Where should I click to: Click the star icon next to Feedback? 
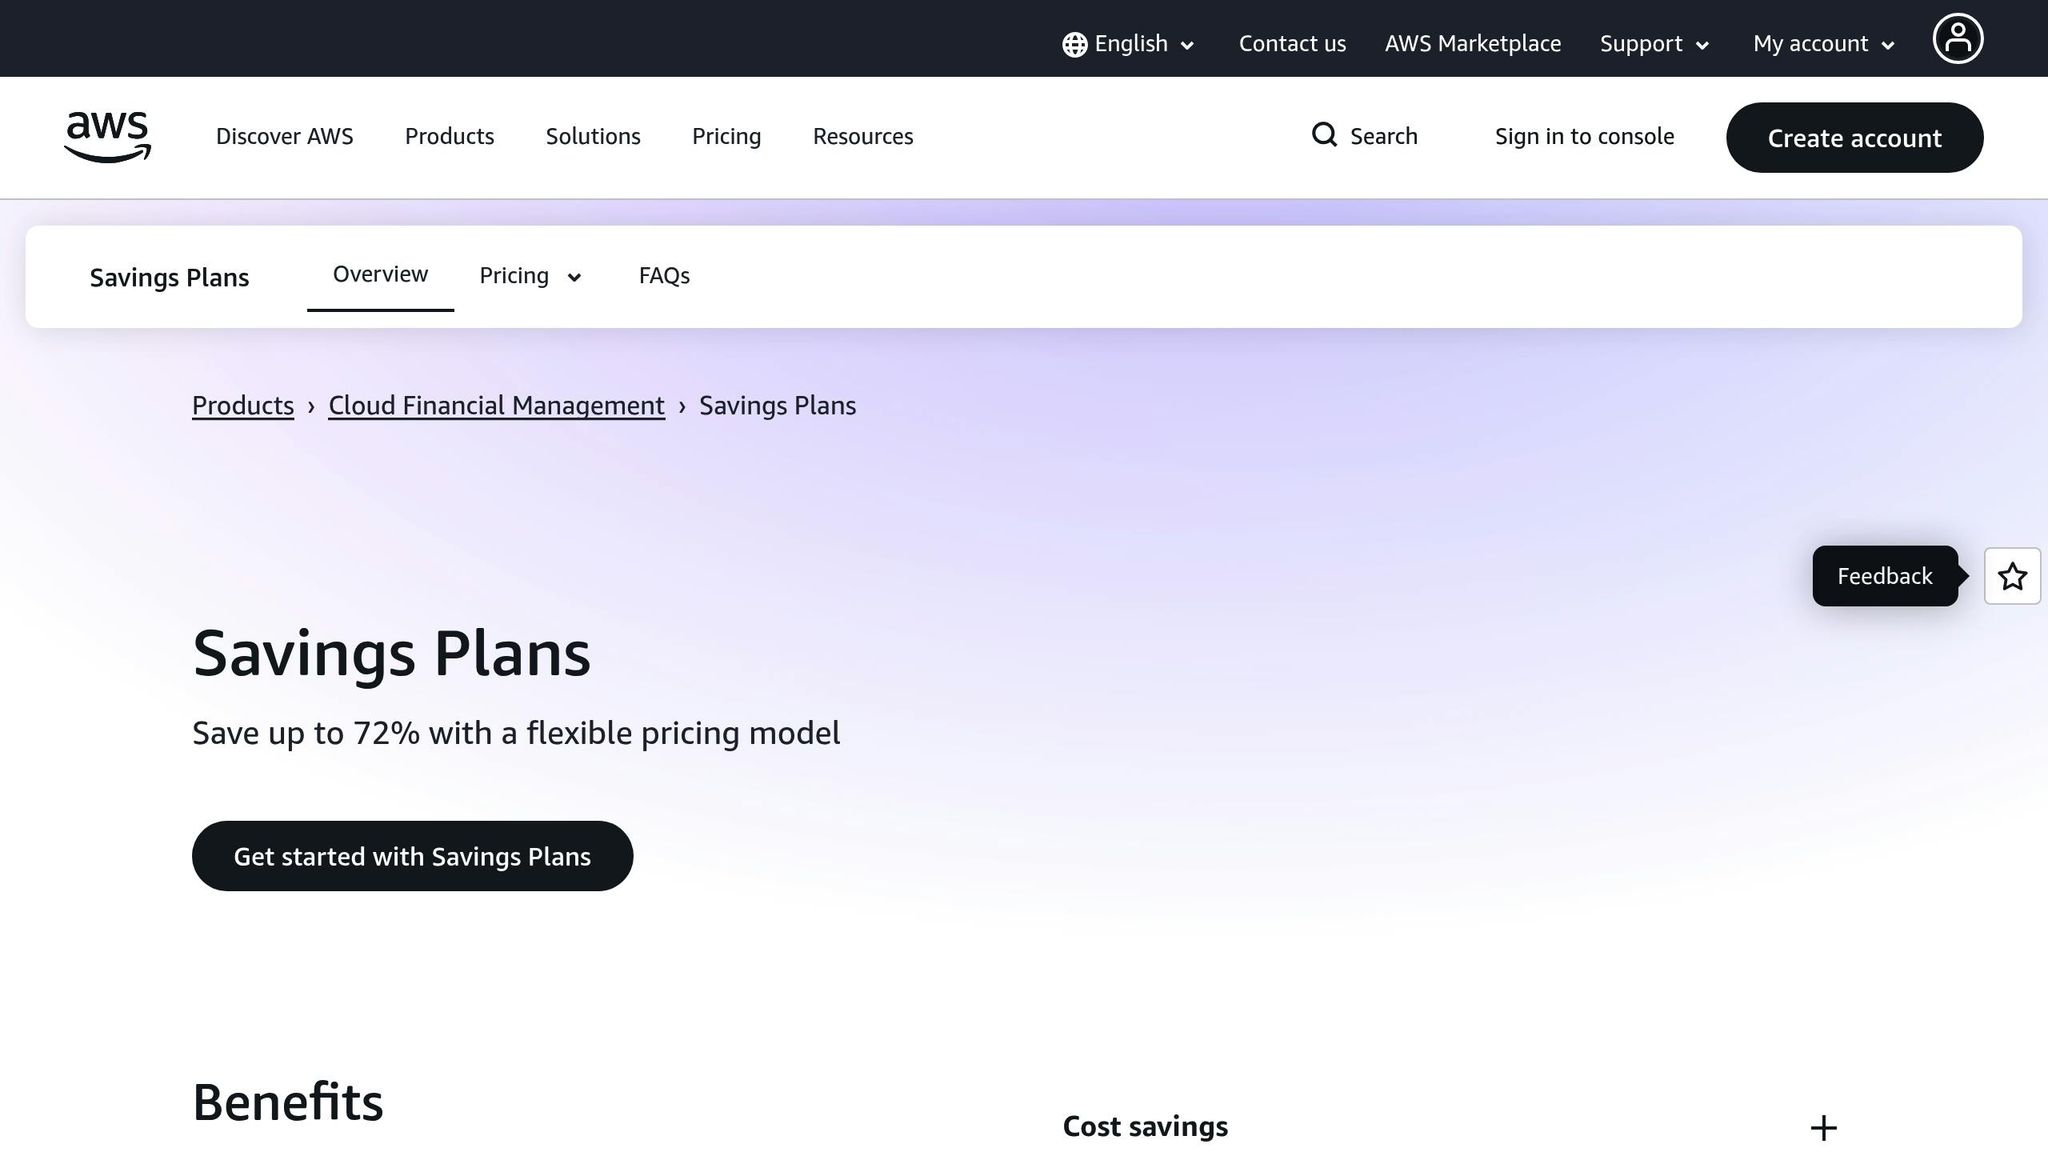tap(2012, 576)
